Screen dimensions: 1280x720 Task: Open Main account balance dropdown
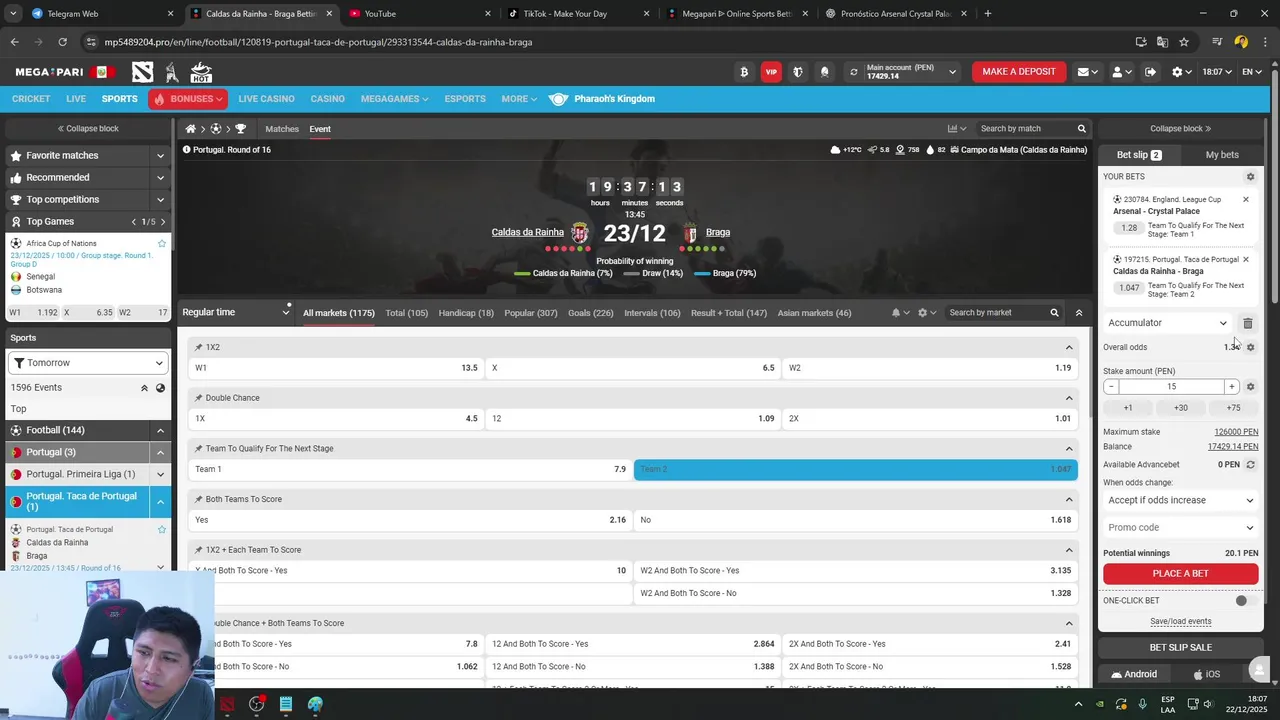(952, 72)
